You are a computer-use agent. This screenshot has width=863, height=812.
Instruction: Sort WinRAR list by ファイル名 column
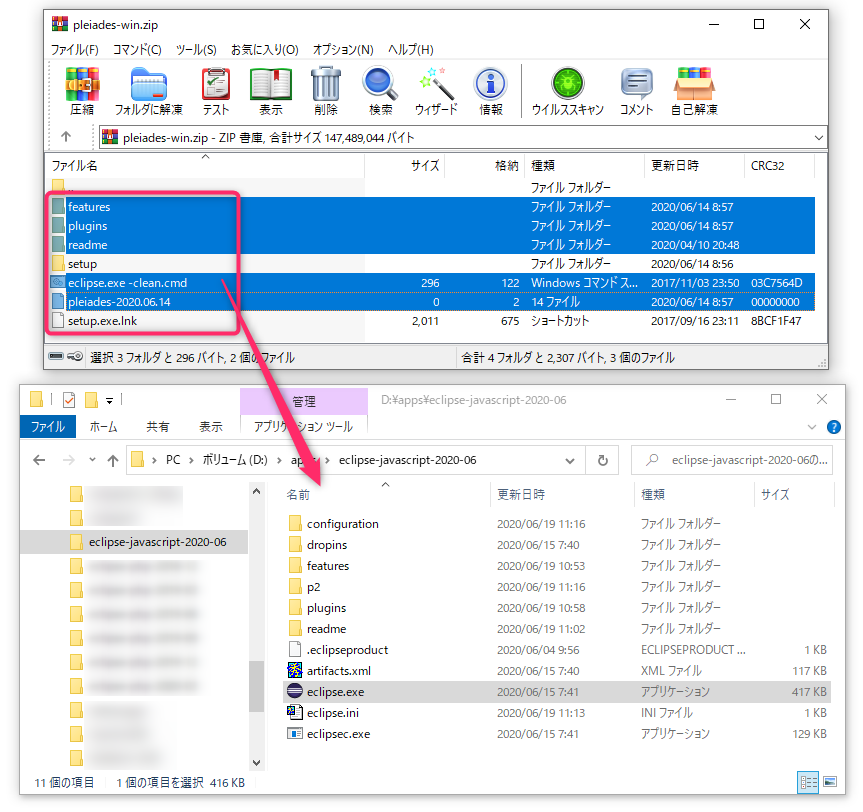[205, 166]
